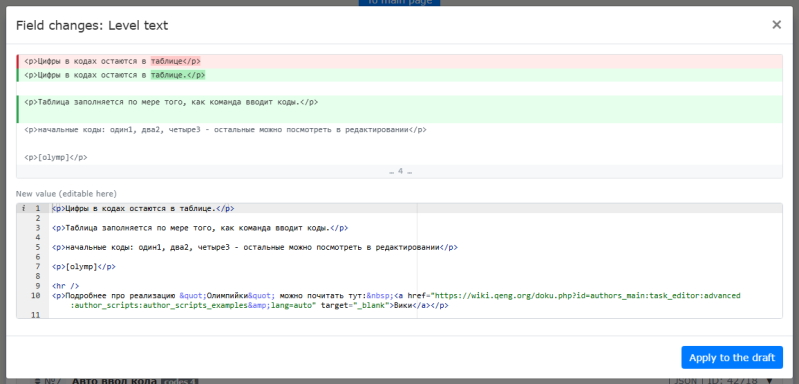Click line number 11 in editor gutter

click(x=36, y=315)
